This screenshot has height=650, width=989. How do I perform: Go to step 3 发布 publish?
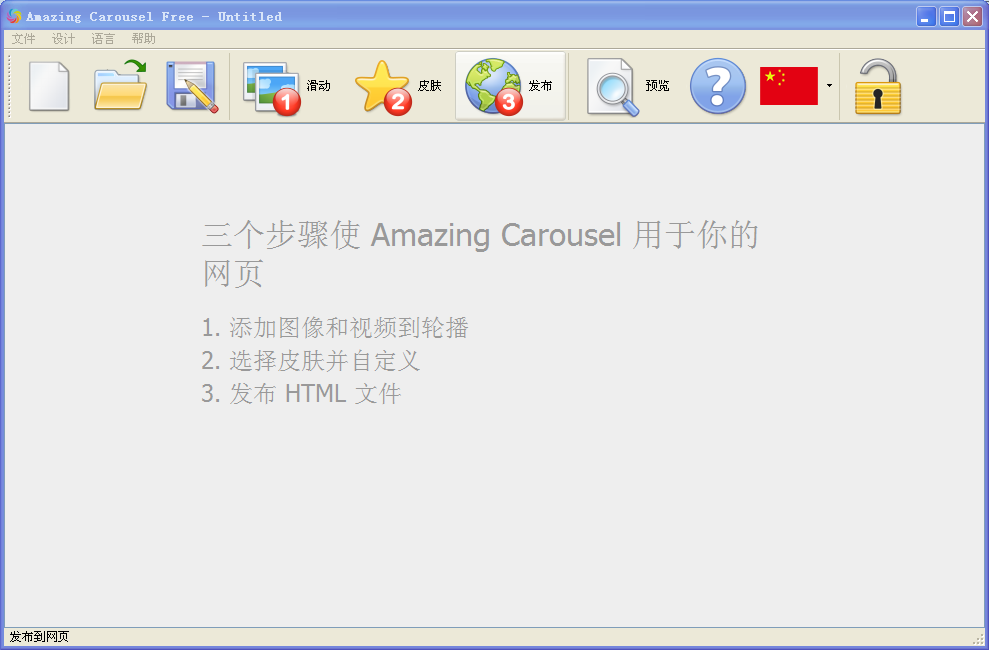(510, 86)
